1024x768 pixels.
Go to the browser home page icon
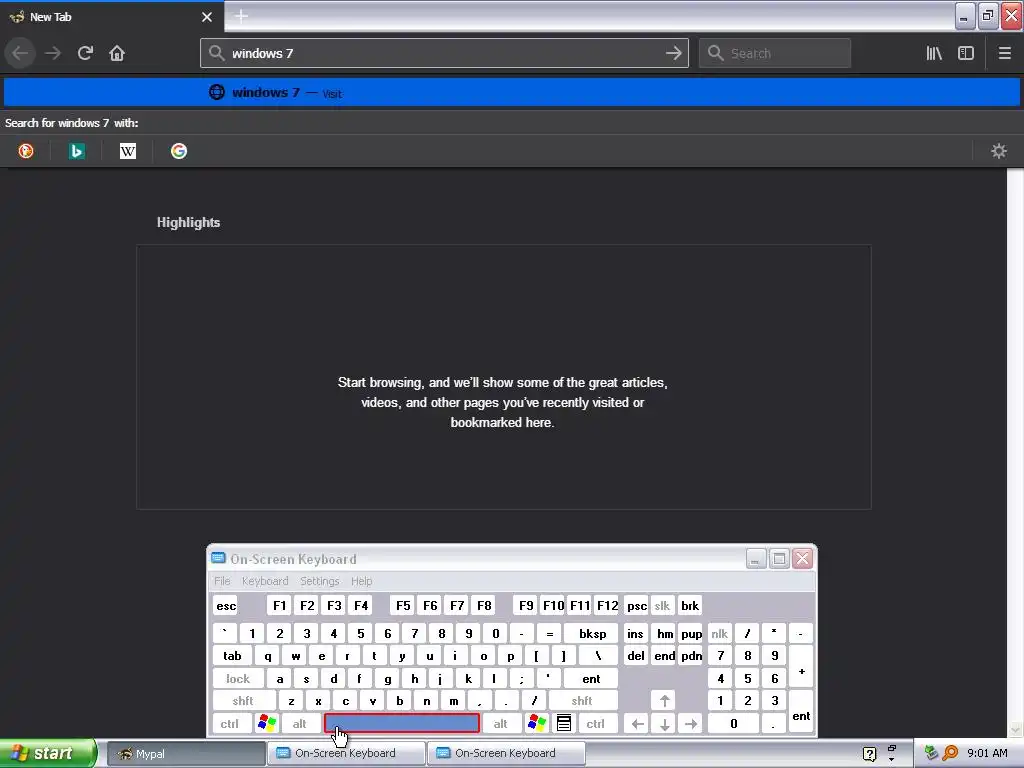pyautogui.click(x=117, y=53)
